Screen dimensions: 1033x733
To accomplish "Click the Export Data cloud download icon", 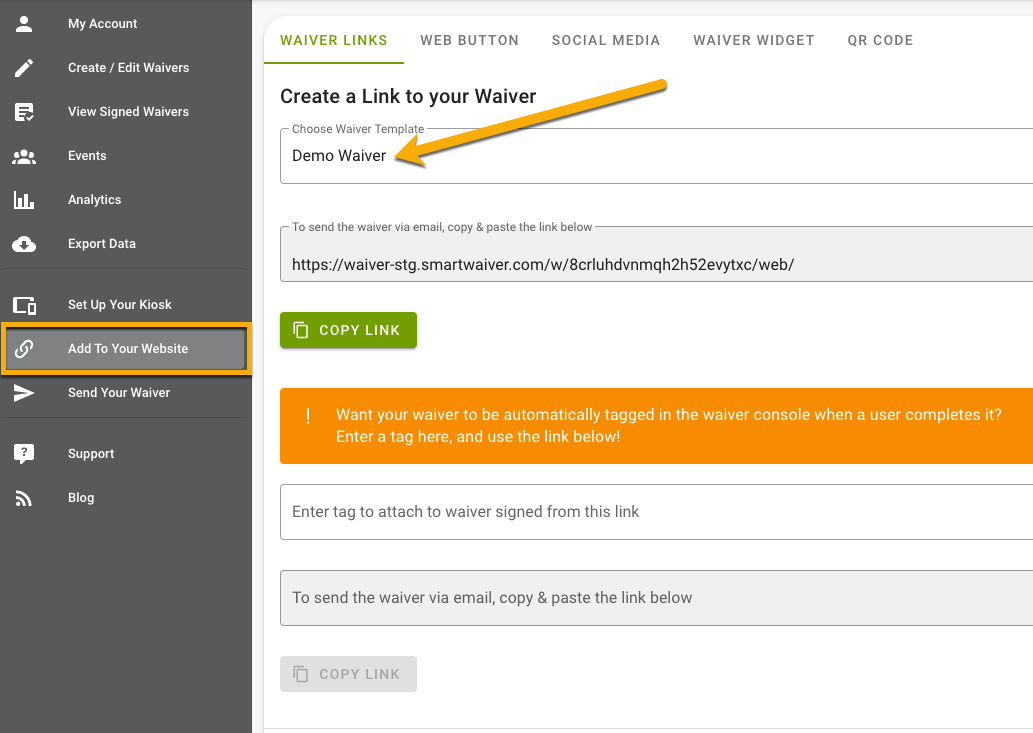I will 24,244.
